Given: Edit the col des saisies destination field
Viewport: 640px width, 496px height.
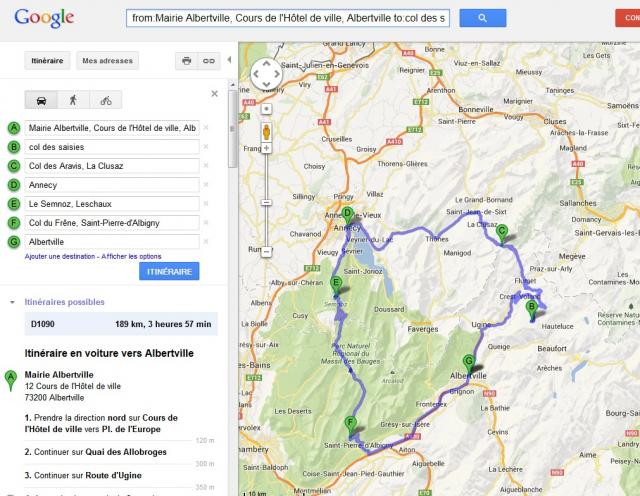Looking at the screenshot, I should (112, 147).
